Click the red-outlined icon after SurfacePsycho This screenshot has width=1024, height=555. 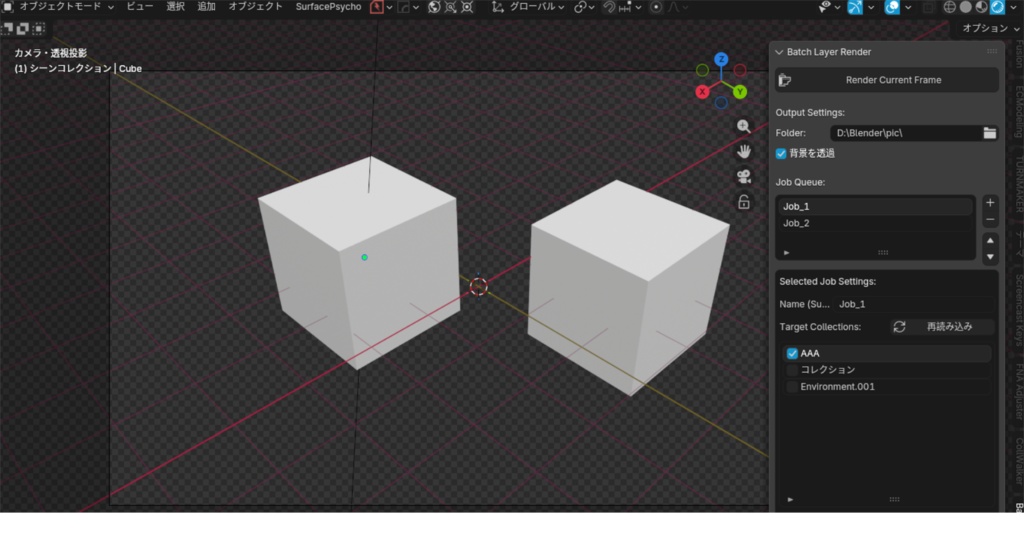point(377,7)
